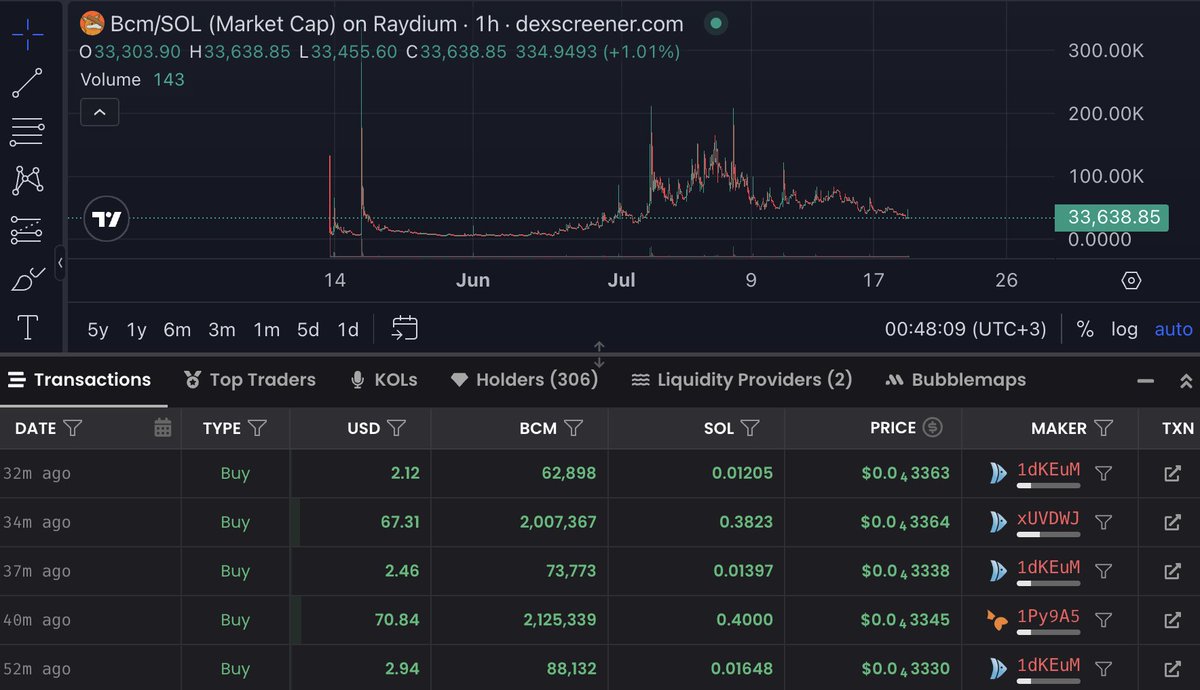
Task: Click the dollar icon beside PRICE header
Action: point(932,427)
